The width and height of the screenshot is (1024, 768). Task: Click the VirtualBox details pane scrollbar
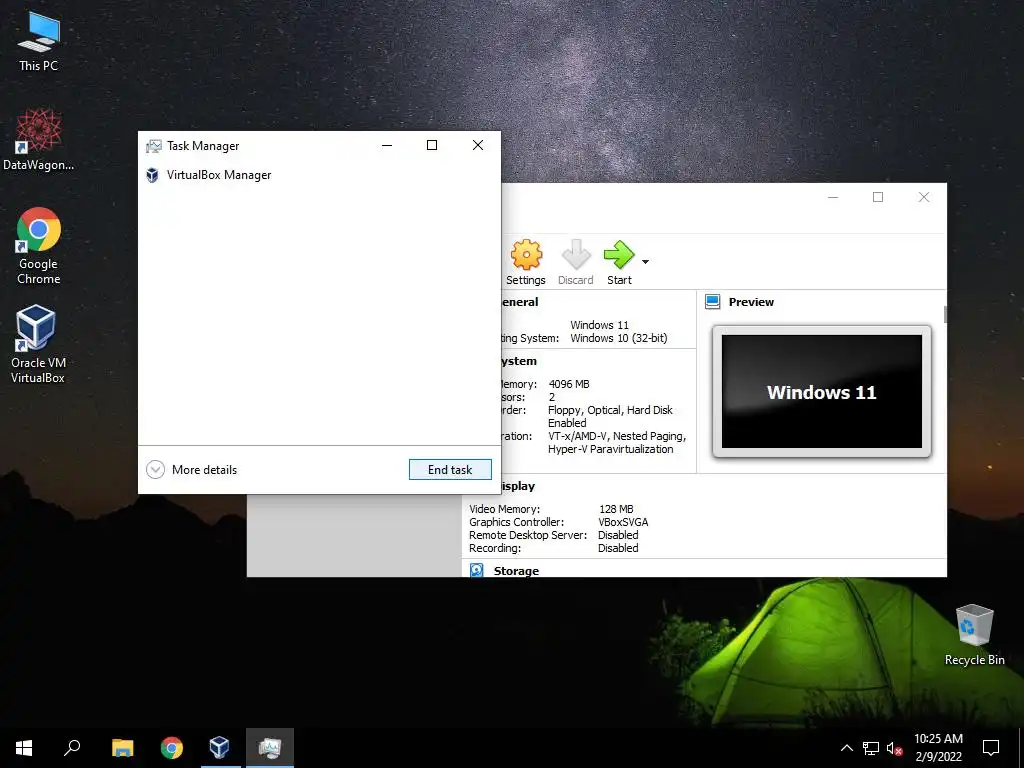(x=944, y=313)
